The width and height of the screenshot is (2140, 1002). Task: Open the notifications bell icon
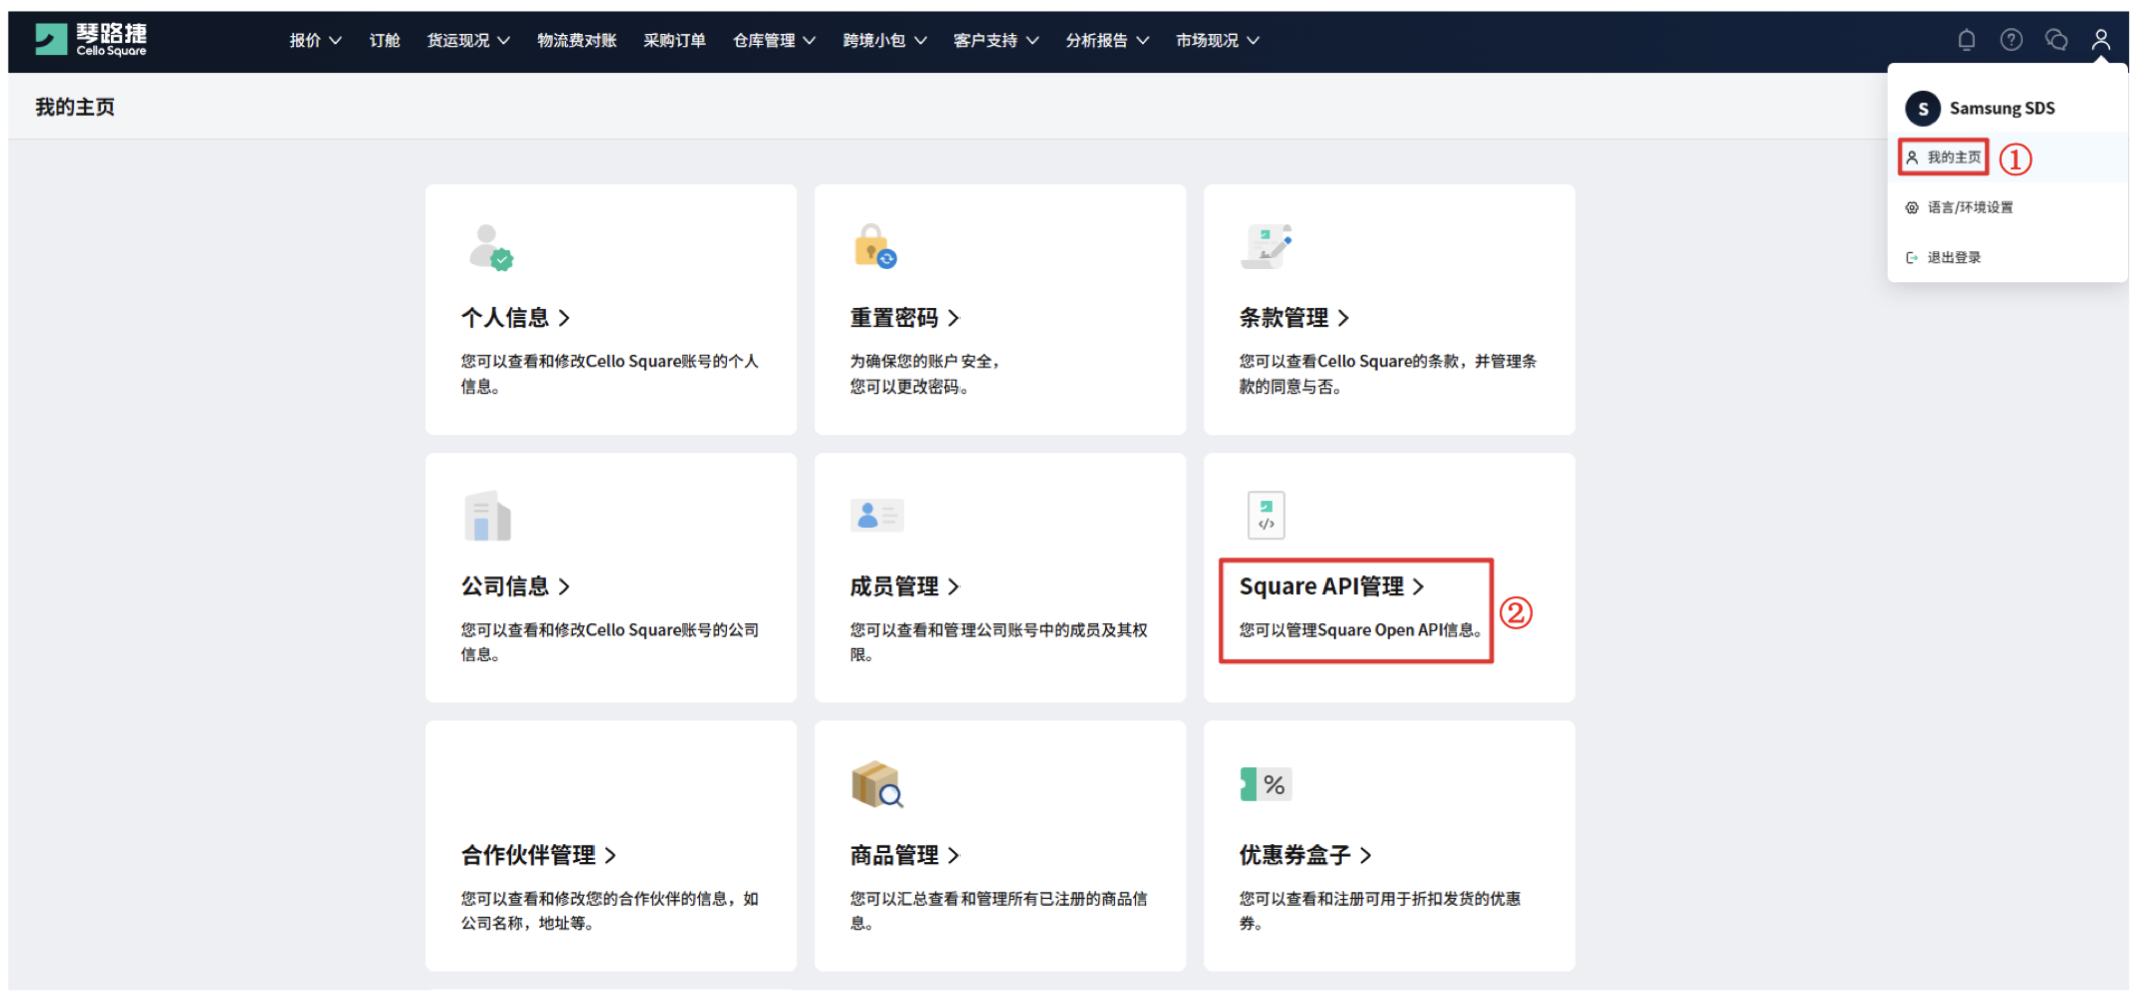[1966, 40]
